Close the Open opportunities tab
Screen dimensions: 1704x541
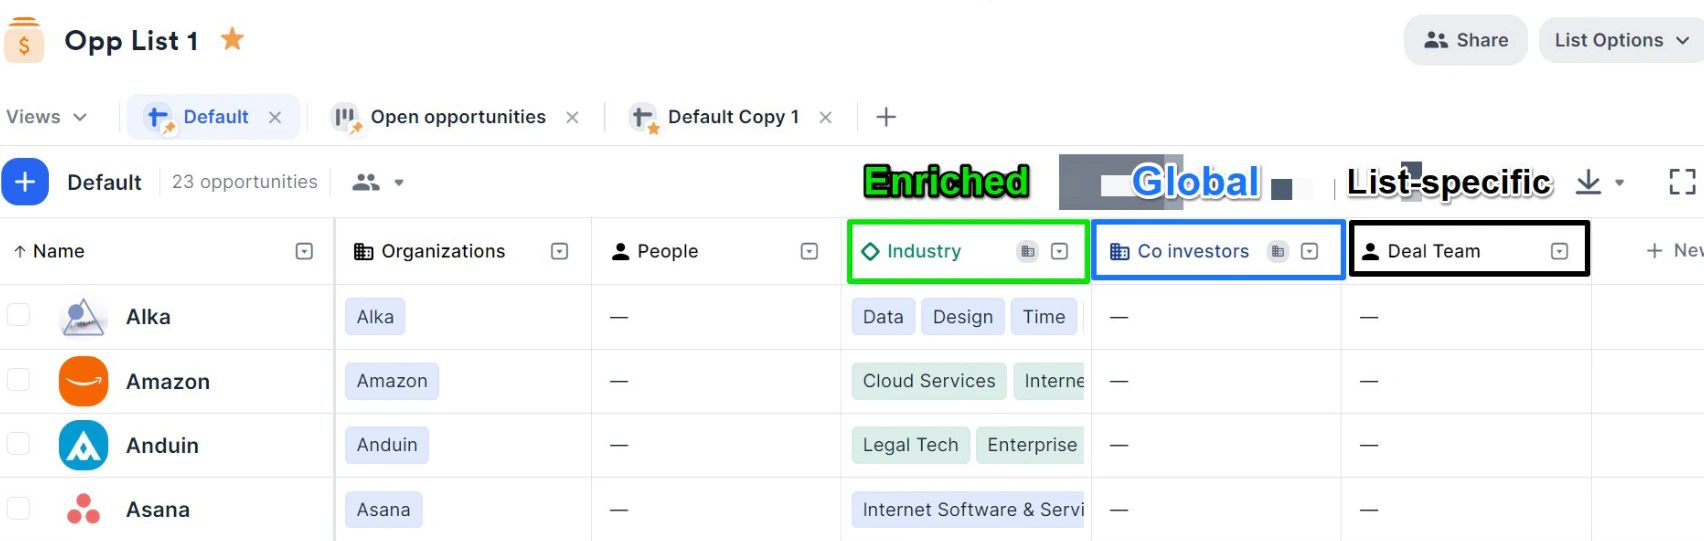572,117
